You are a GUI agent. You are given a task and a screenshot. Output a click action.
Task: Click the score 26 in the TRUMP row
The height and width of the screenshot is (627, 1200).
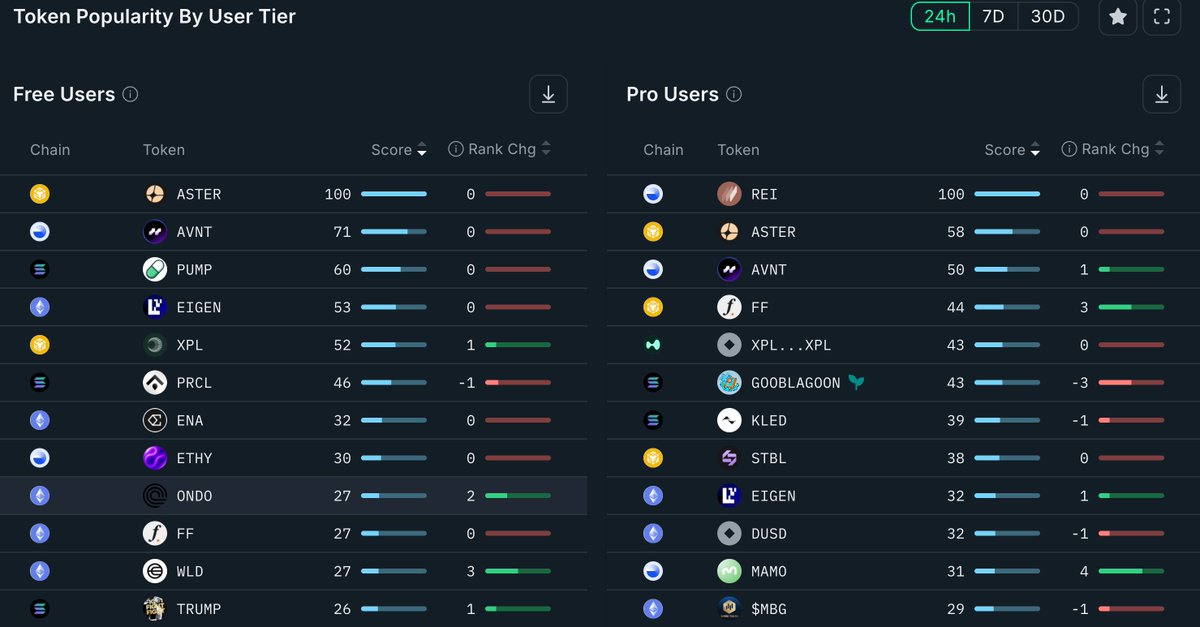[x=342, y=609]
